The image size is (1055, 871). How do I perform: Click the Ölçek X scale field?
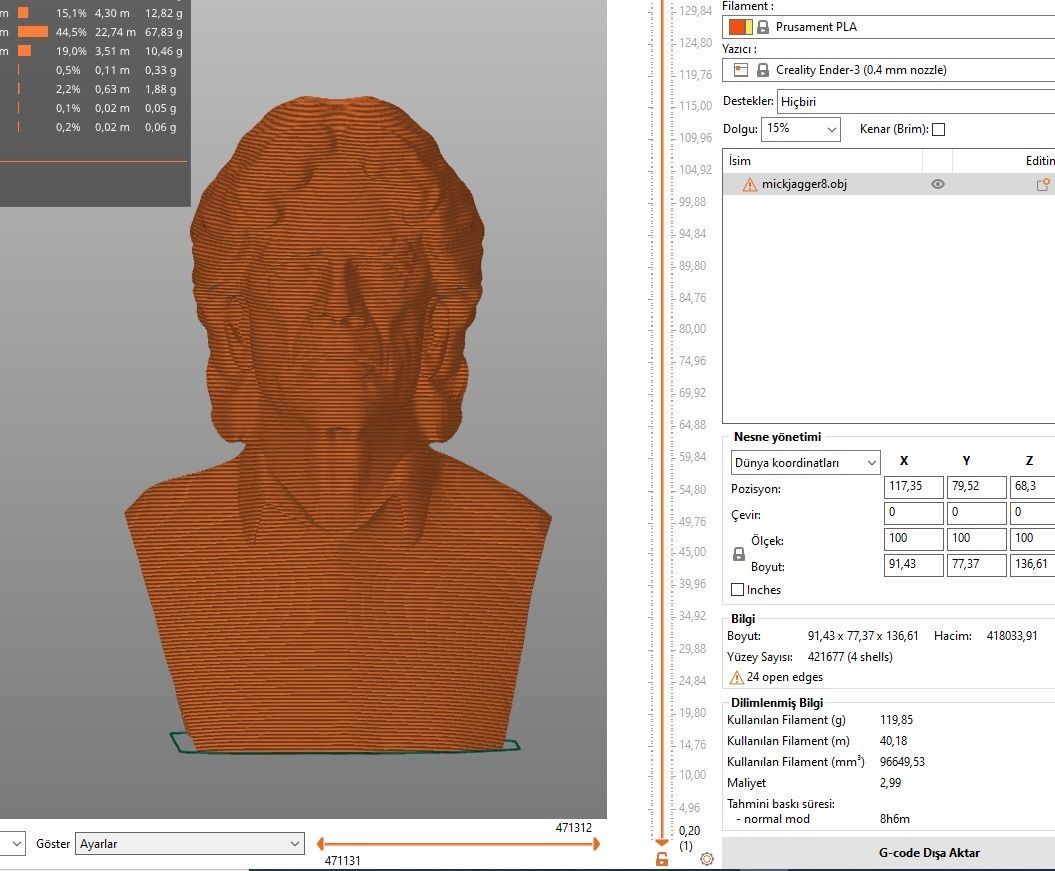pyautogui.click(x=914, y=539)
